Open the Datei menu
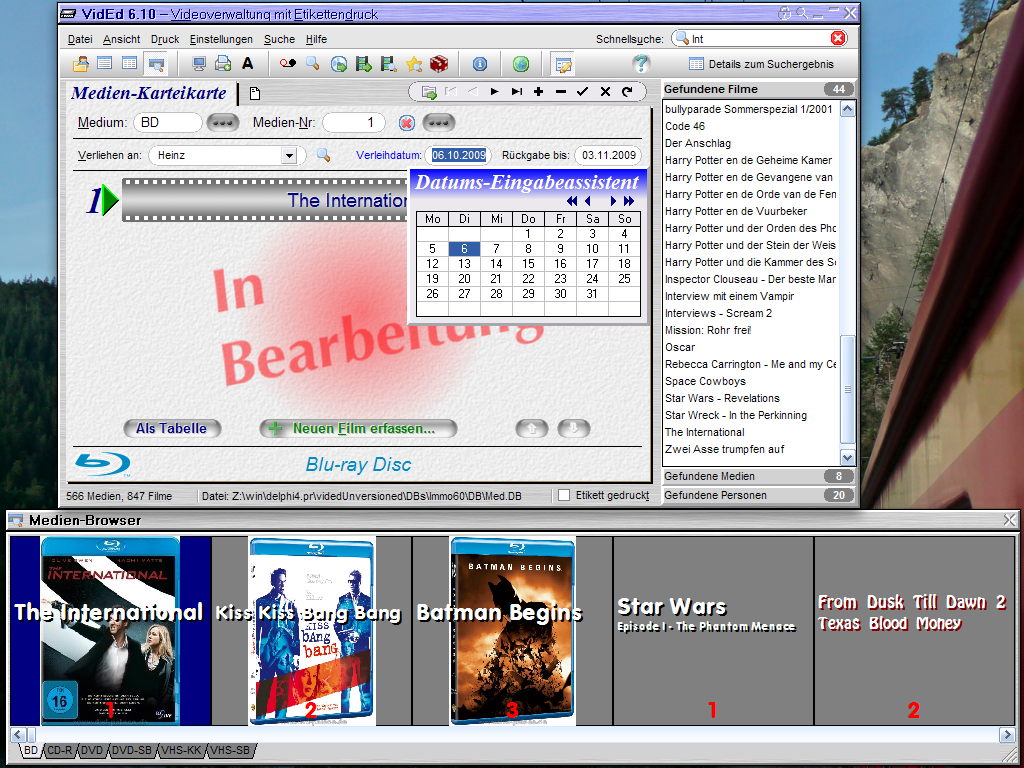The width and height of the screenshot is (1024, 768). pyautogui.click(x=80, y=39)
